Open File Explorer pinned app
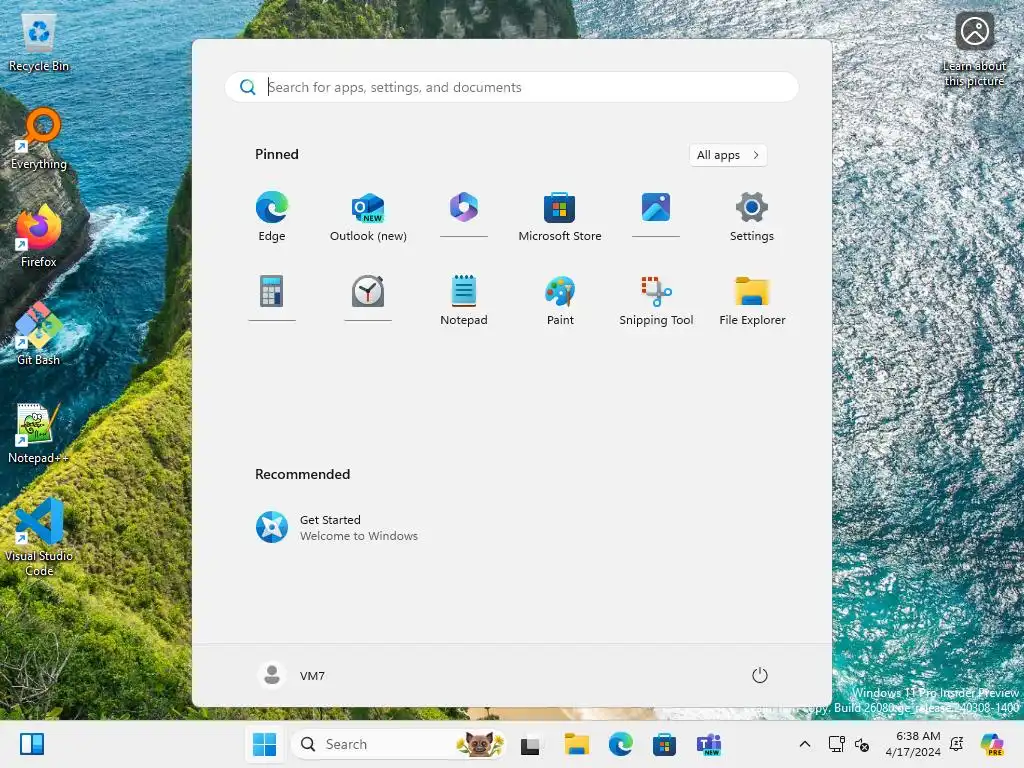This screenshot has height=768, width=1024. click(752, 300)
